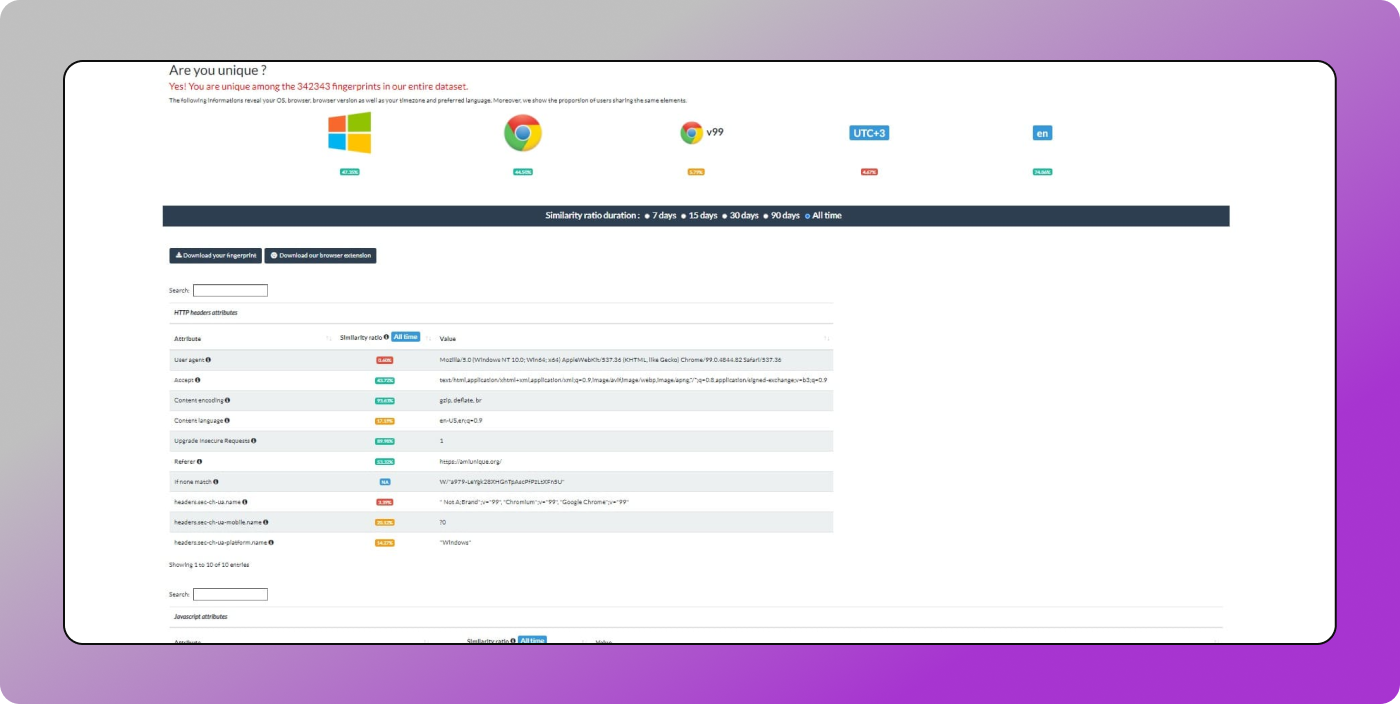Select the 7 days similarity duration

coord(648,216)
